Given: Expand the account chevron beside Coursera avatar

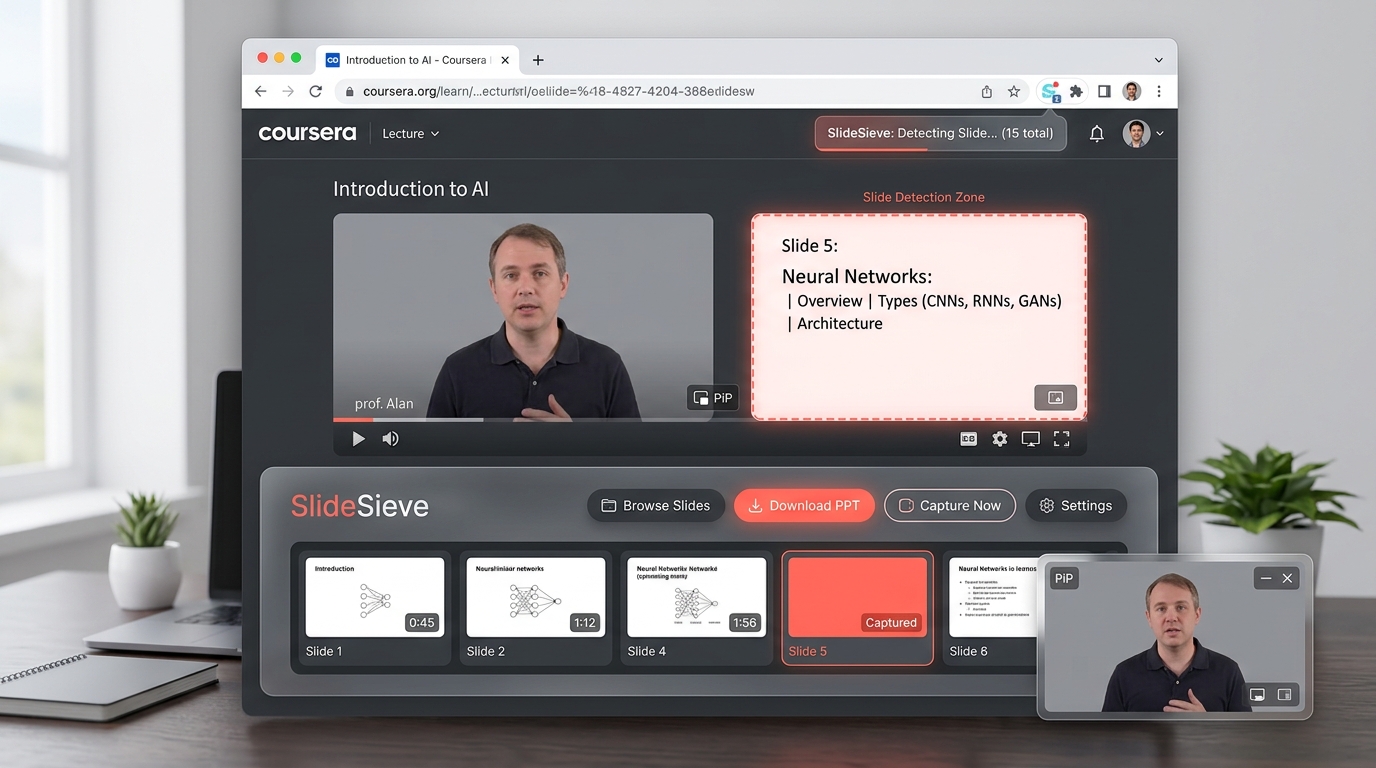Looking at the screenshot, I should (1159, 134).
